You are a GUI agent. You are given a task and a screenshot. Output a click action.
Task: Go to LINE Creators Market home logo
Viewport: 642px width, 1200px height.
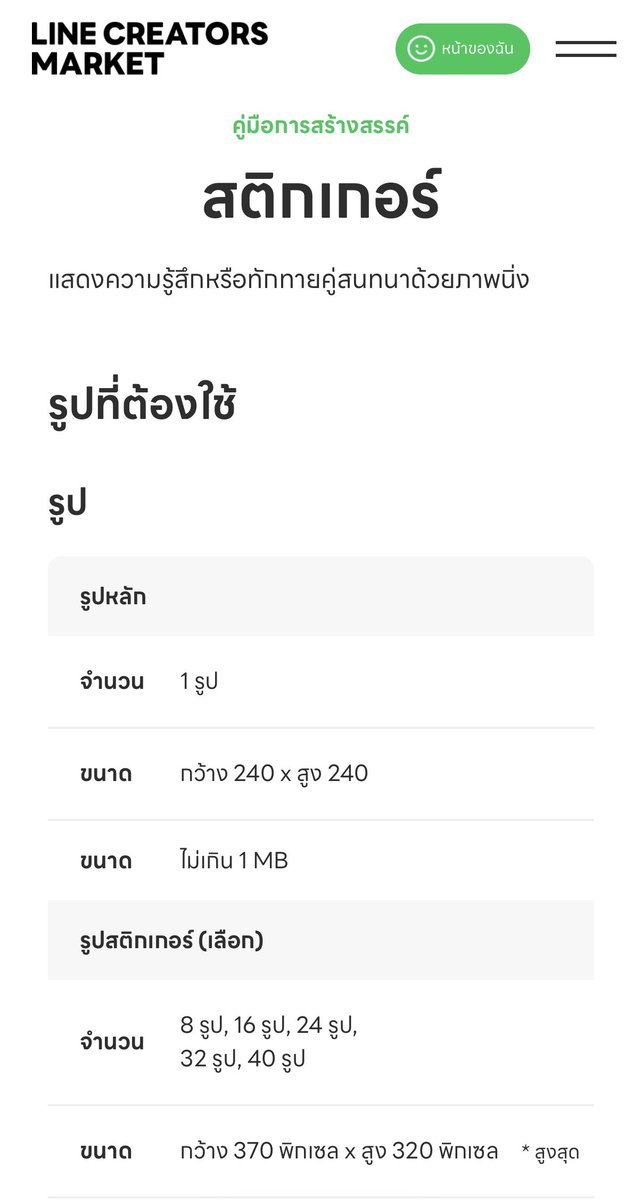point(149,48)
